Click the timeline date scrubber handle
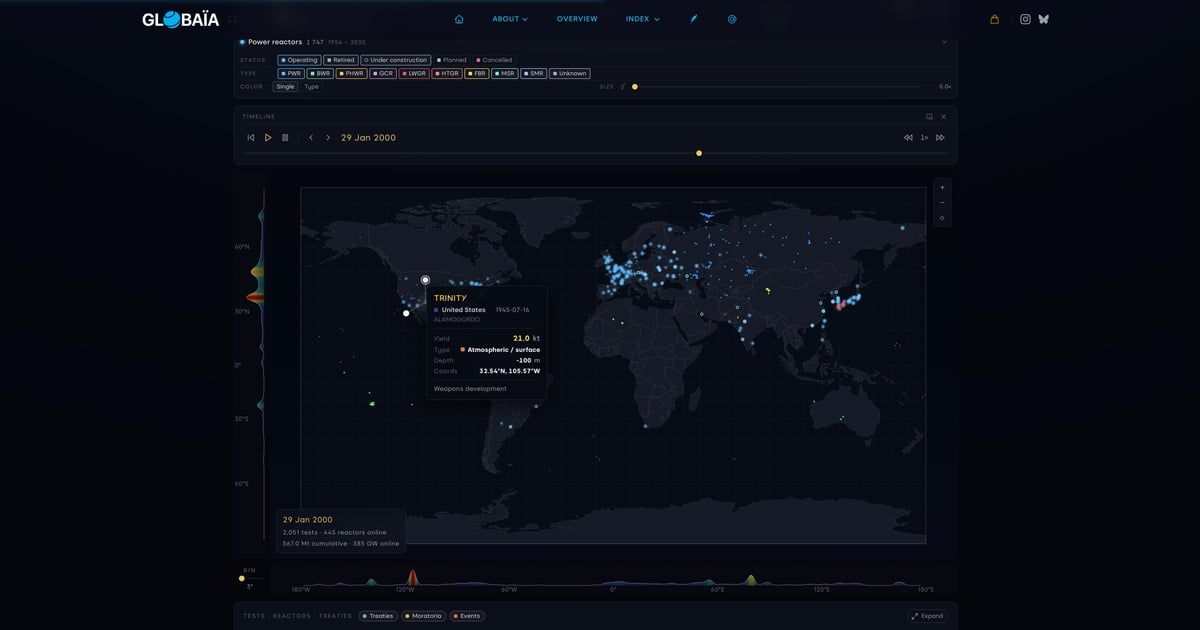Screen dimensions: 1200x630 tap(699, 153)
